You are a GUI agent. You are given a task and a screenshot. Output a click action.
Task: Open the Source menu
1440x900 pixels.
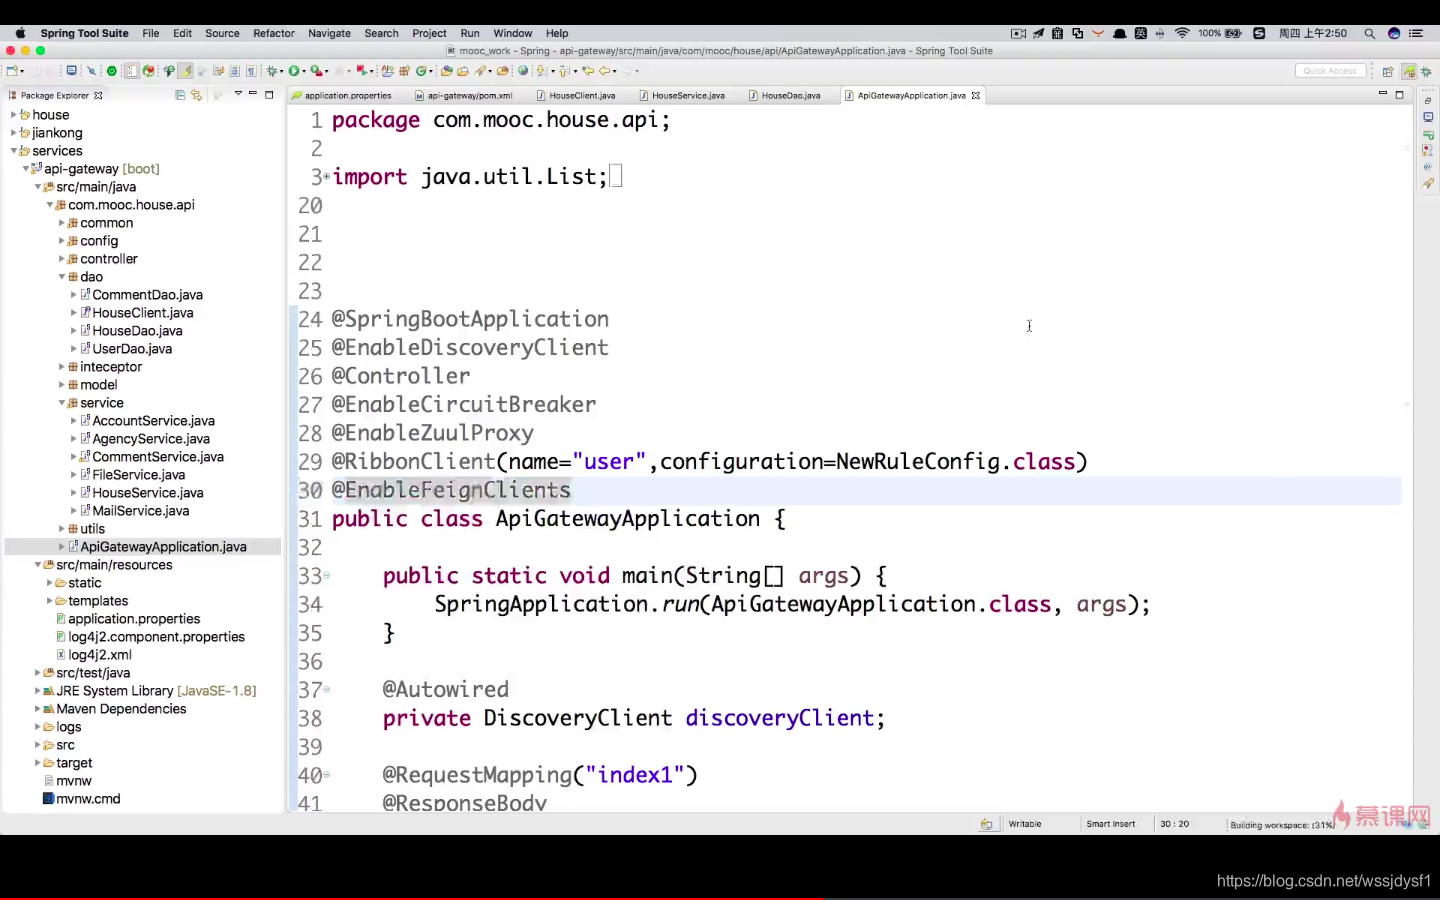click(x=222, y=33)
